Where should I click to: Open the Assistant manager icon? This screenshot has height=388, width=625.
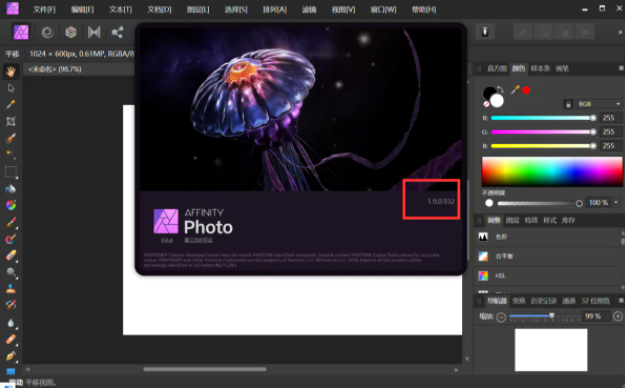[x=485, y=32]
